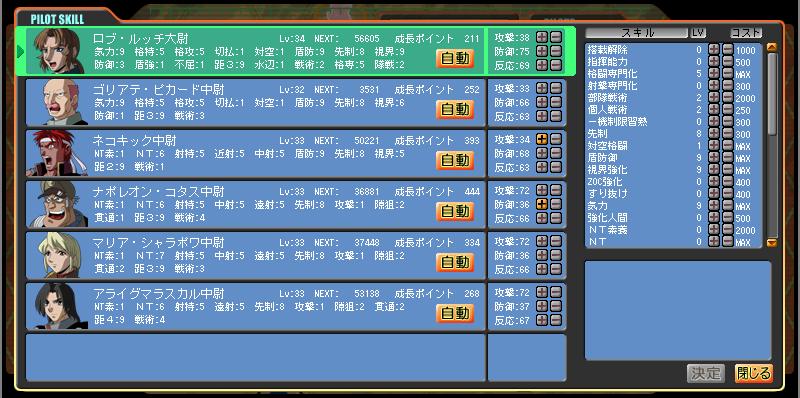The width and height of the screenshot is (800, 398).
Task: Increase 攻撃 stat for ロブ・ルッチ大尉
Action: [x=542, y=37]
